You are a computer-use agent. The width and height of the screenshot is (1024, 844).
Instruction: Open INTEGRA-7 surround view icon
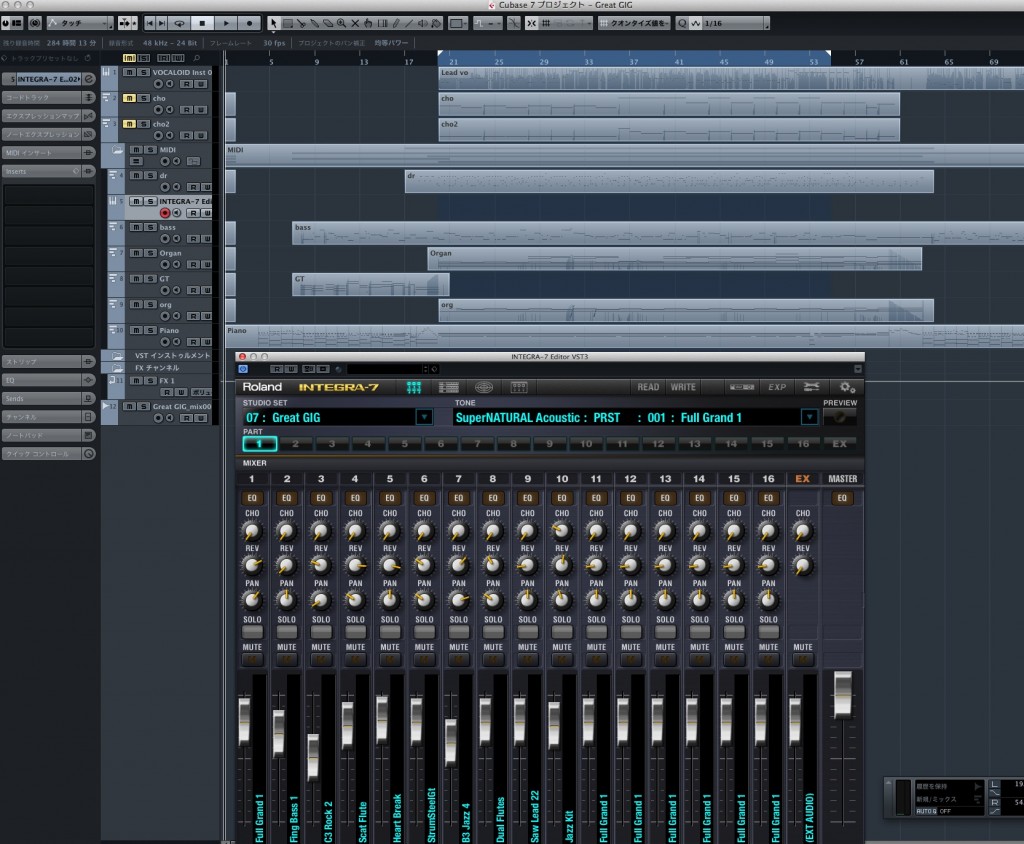[x=484, y=387]
